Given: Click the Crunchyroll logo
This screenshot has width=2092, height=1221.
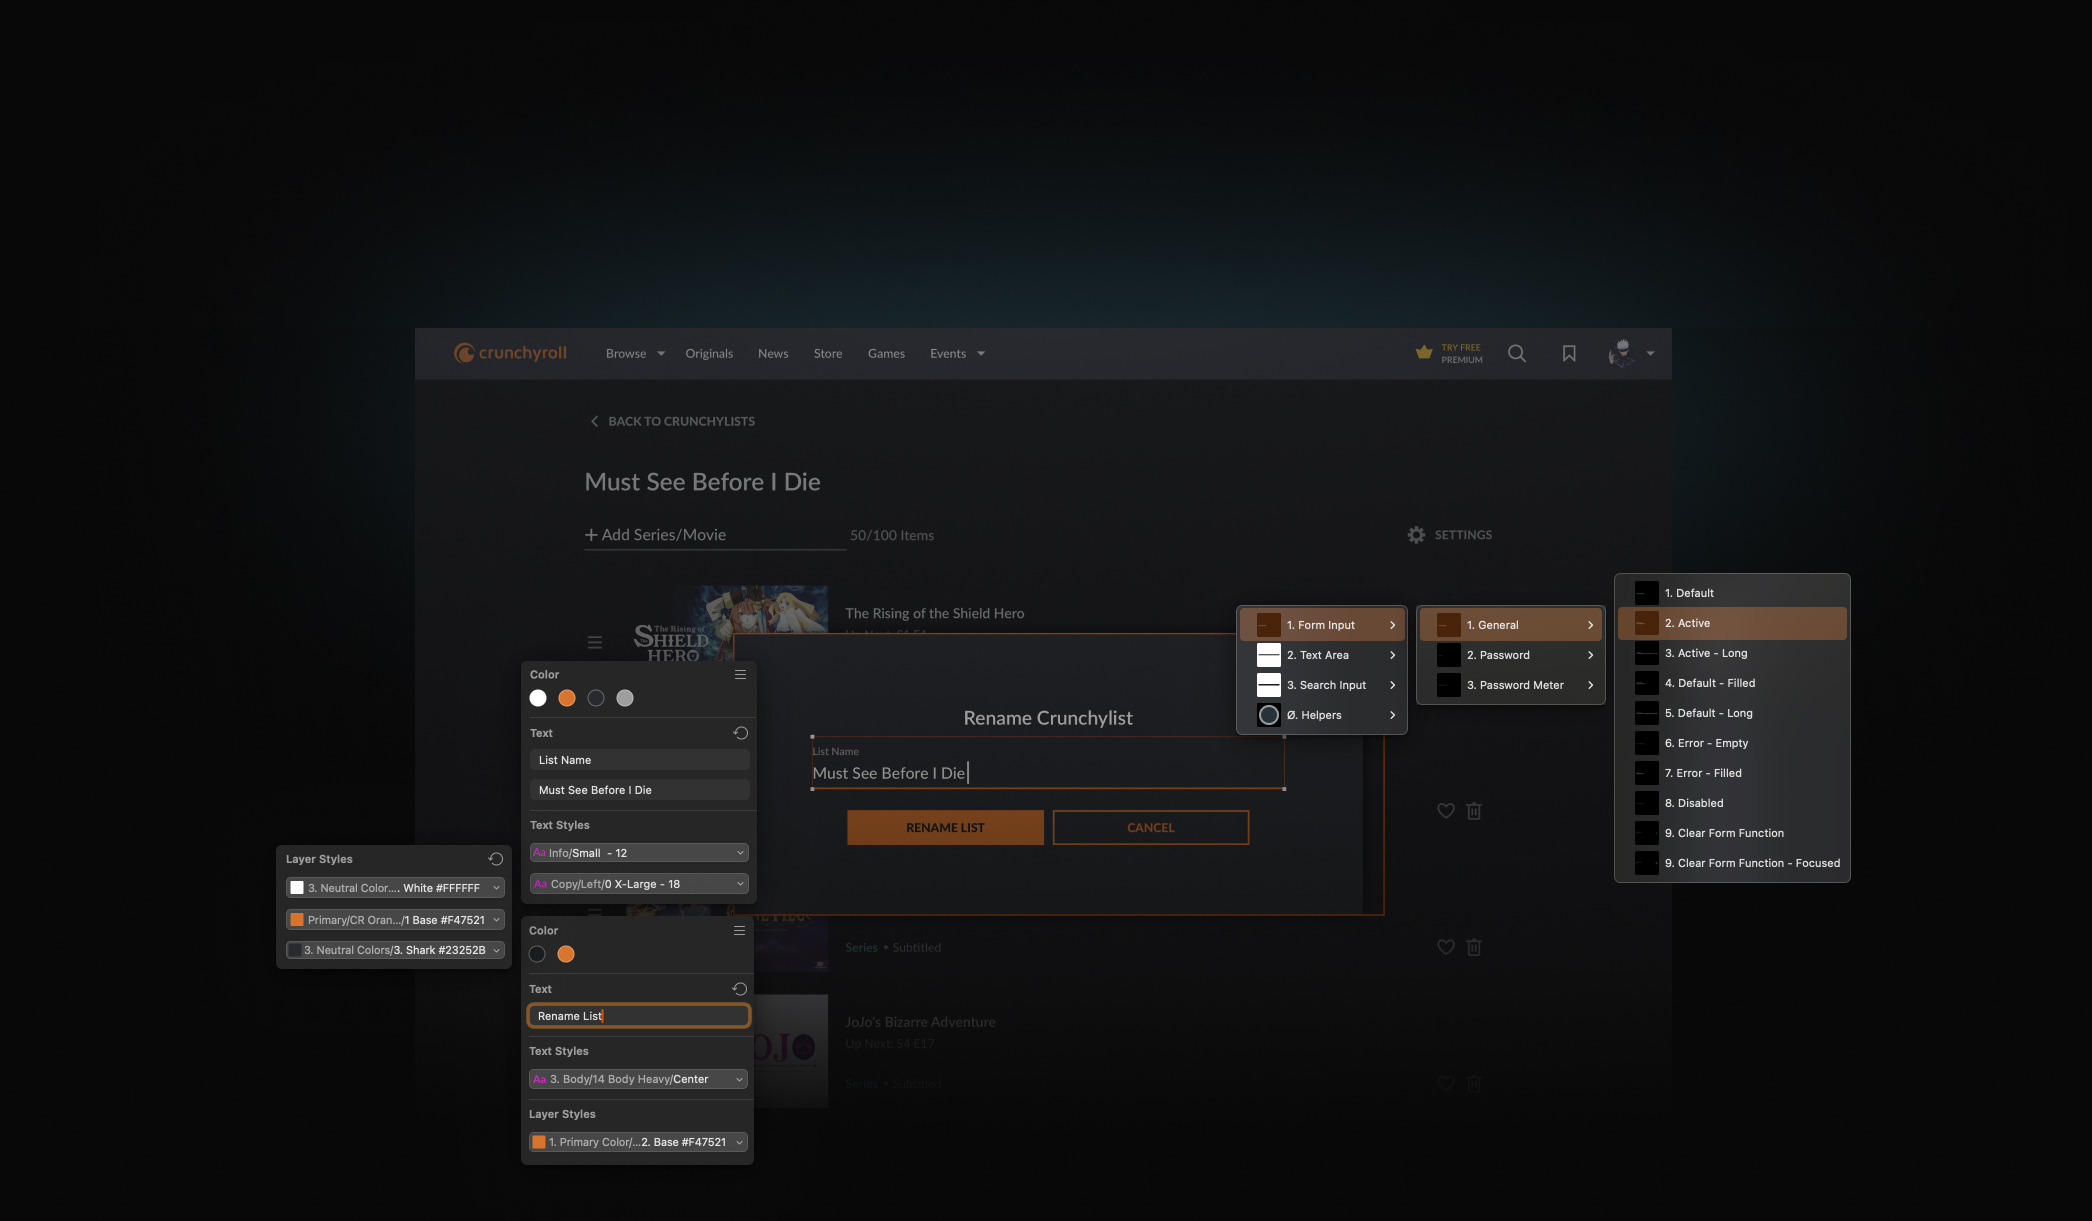Looking at the screenshot, I should click(510, 353).
